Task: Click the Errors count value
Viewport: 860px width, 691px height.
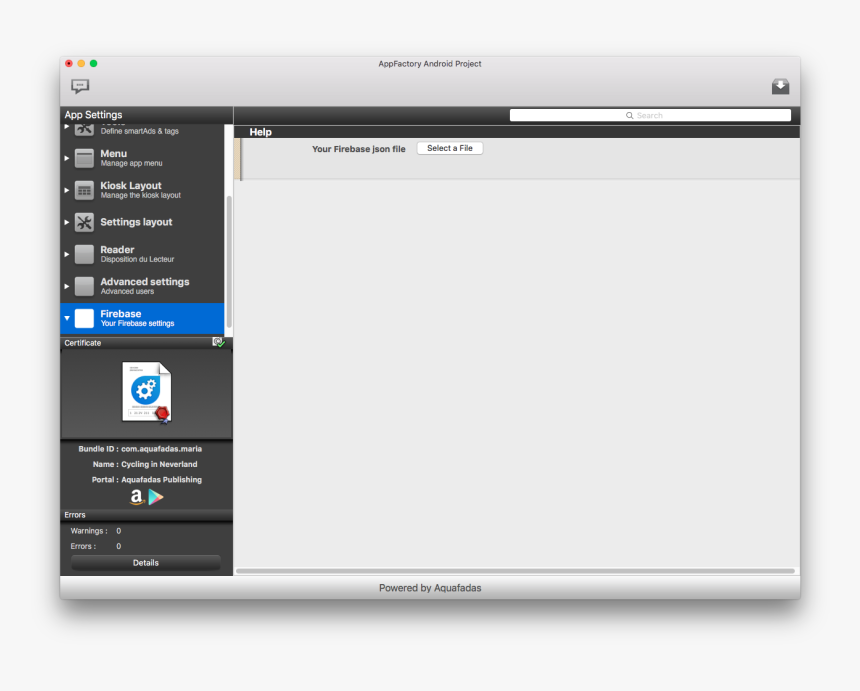Action: (118, 546)
